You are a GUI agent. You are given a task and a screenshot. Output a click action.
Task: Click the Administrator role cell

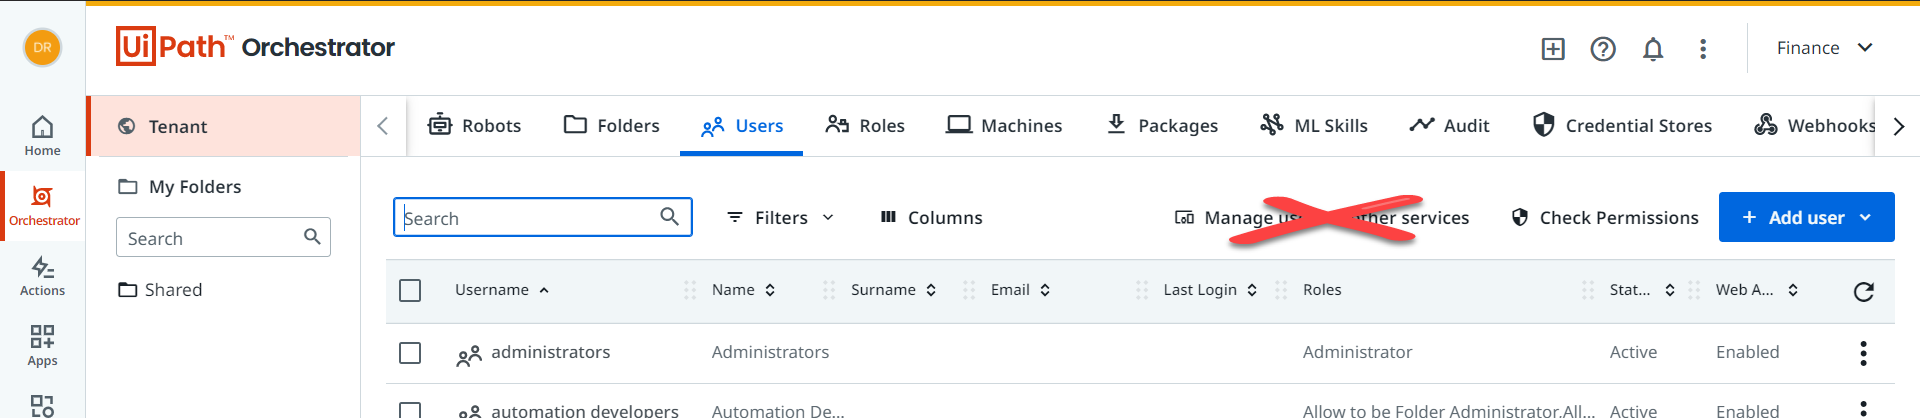(x=1357, y=352)
